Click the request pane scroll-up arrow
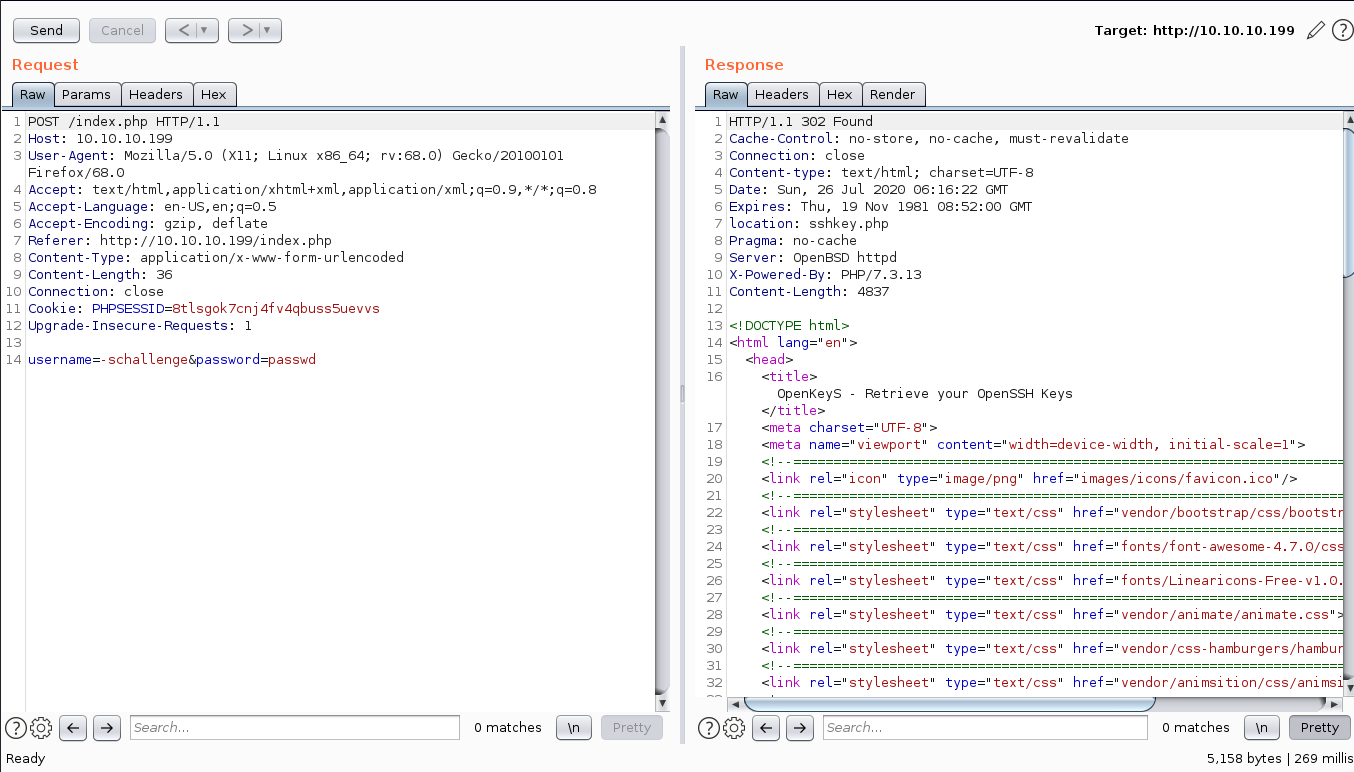Image resolution: width=1354 pixels, height=772 pixels. (x=662, y=119)
